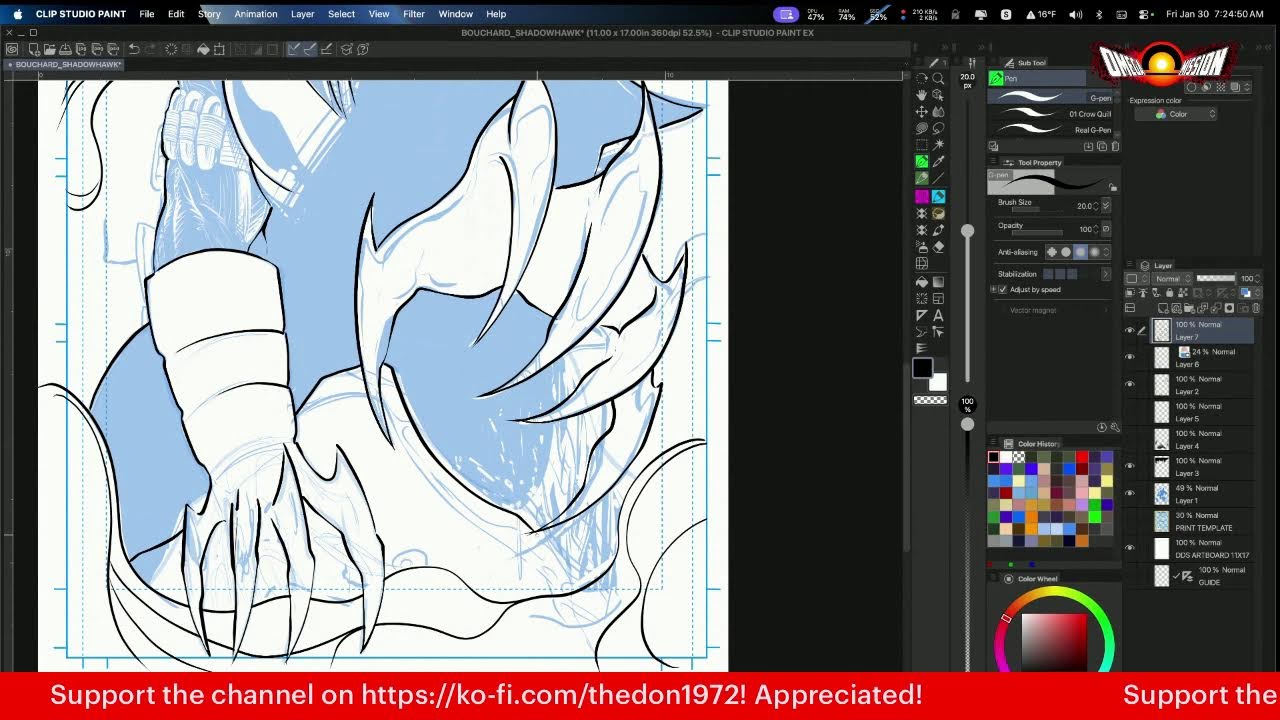
Task: Click the Lock layer padlock icon
Action: click(x=1169, y=292)
